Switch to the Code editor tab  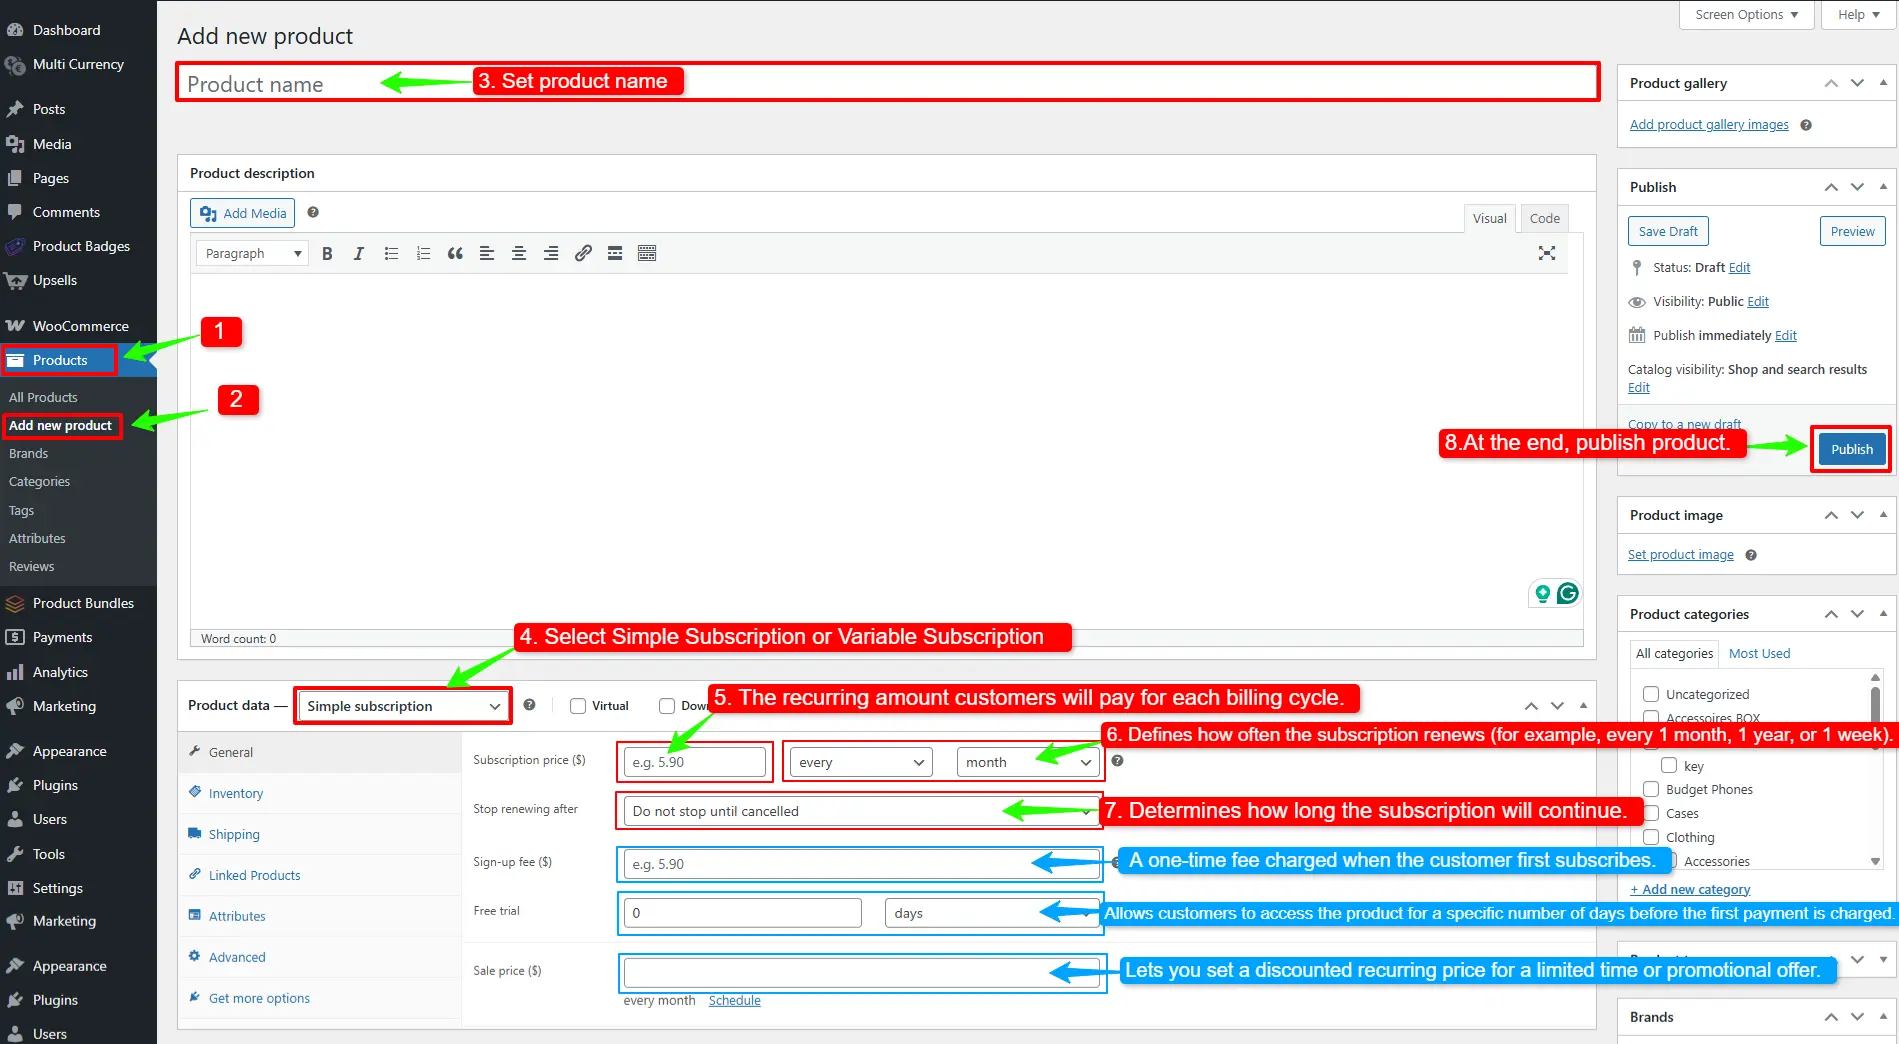point(1544,218)
